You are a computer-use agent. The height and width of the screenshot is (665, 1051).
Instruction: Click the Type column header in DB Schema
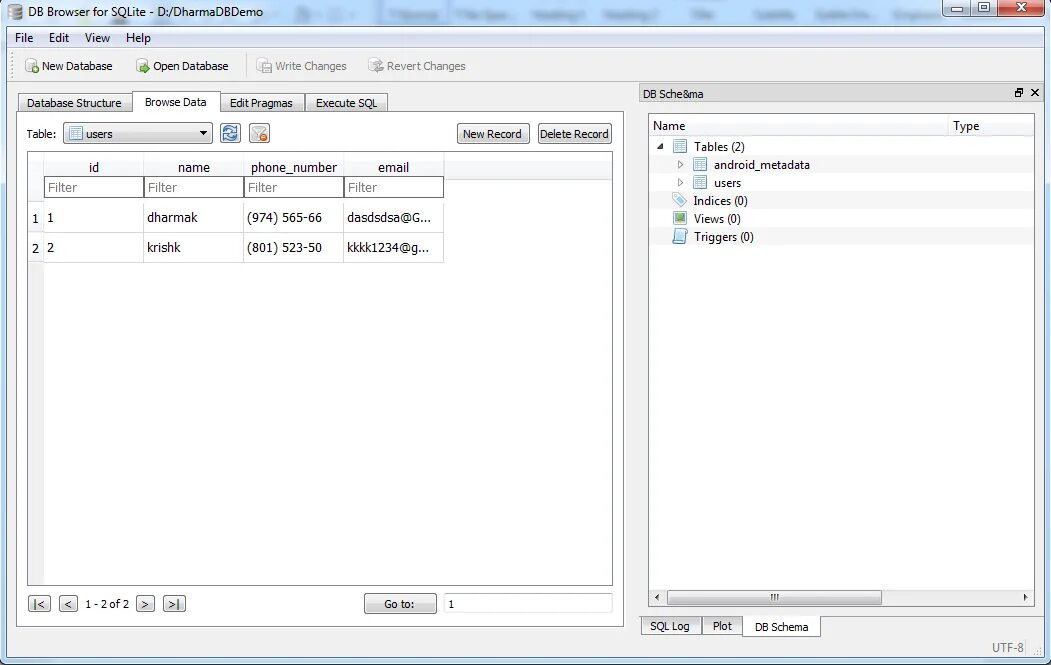pyautogui.click(x=991, y=125)
